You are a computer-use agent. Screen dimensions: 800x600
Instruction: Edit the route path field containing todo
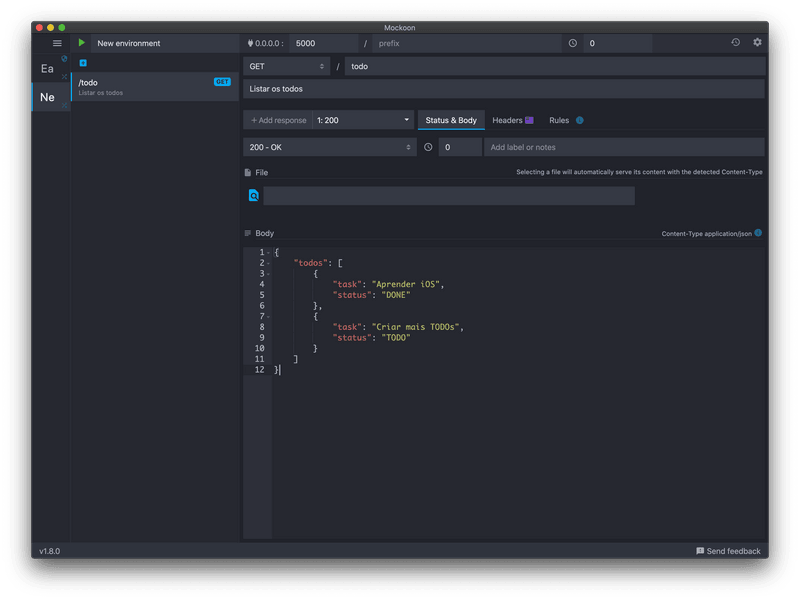555,66
